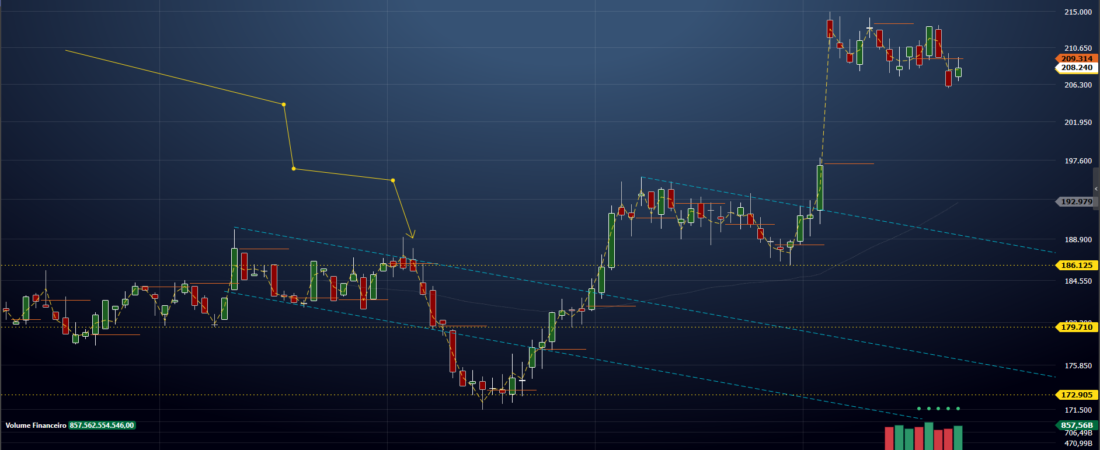
Task: Click the 171.500 price axis label
Action: coord(1077,410)
